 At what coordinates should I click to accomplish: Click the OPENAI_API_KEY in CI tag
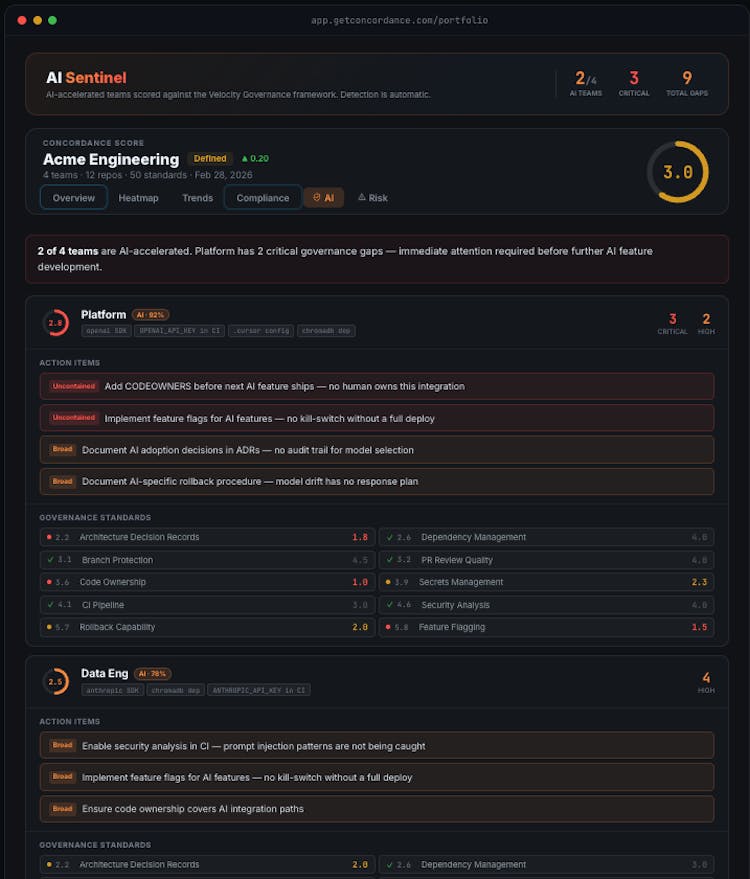(x=180, y=331)
